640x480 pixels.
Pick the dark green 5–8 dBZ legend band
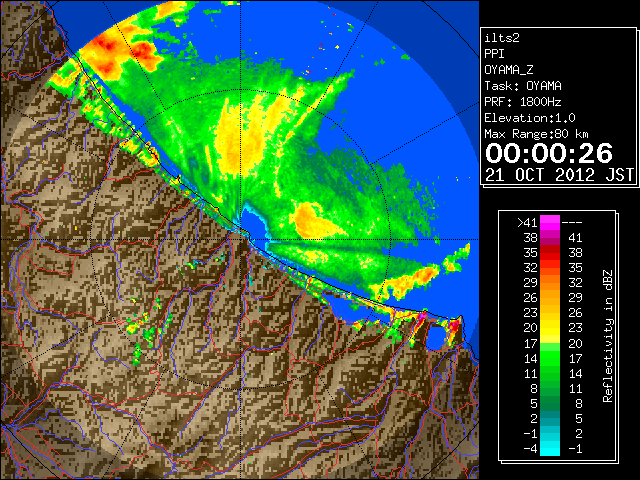[x=550, y=403]
